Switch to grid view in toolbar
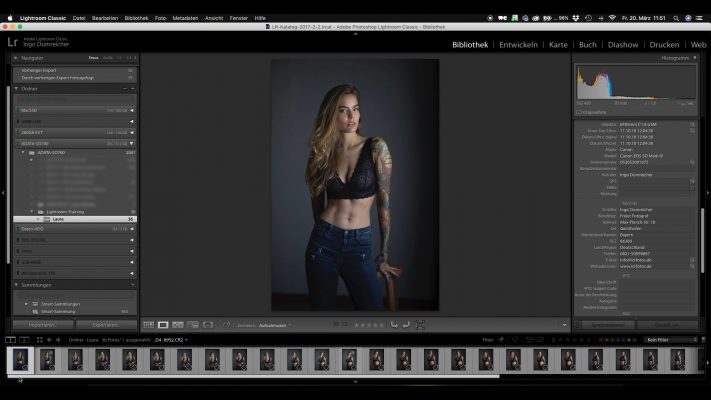Viewport: 711px width, 400px height. tap(149, 325)
